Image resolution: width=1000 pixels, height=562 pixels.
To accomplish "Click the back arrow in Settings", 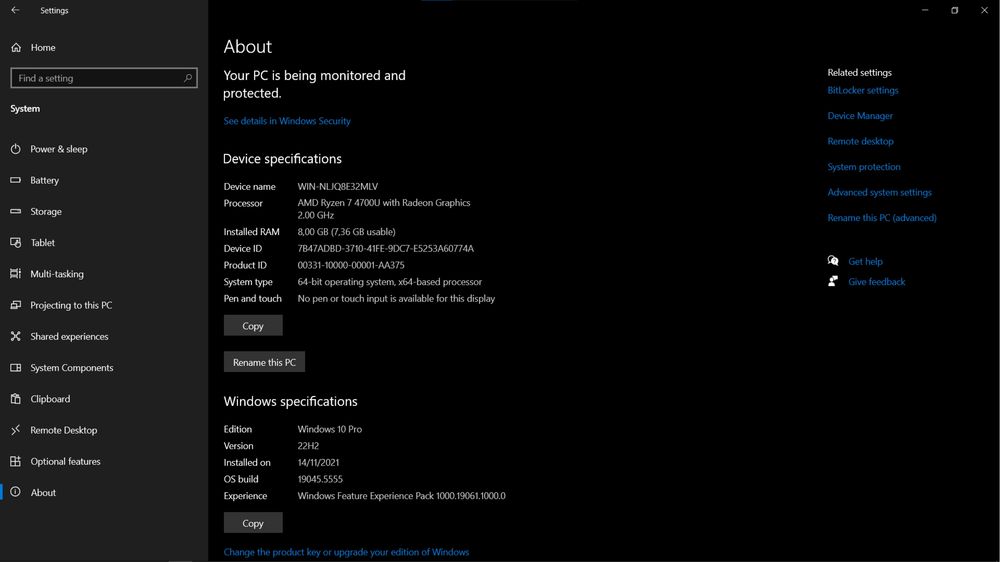I will tap(15, 10).
